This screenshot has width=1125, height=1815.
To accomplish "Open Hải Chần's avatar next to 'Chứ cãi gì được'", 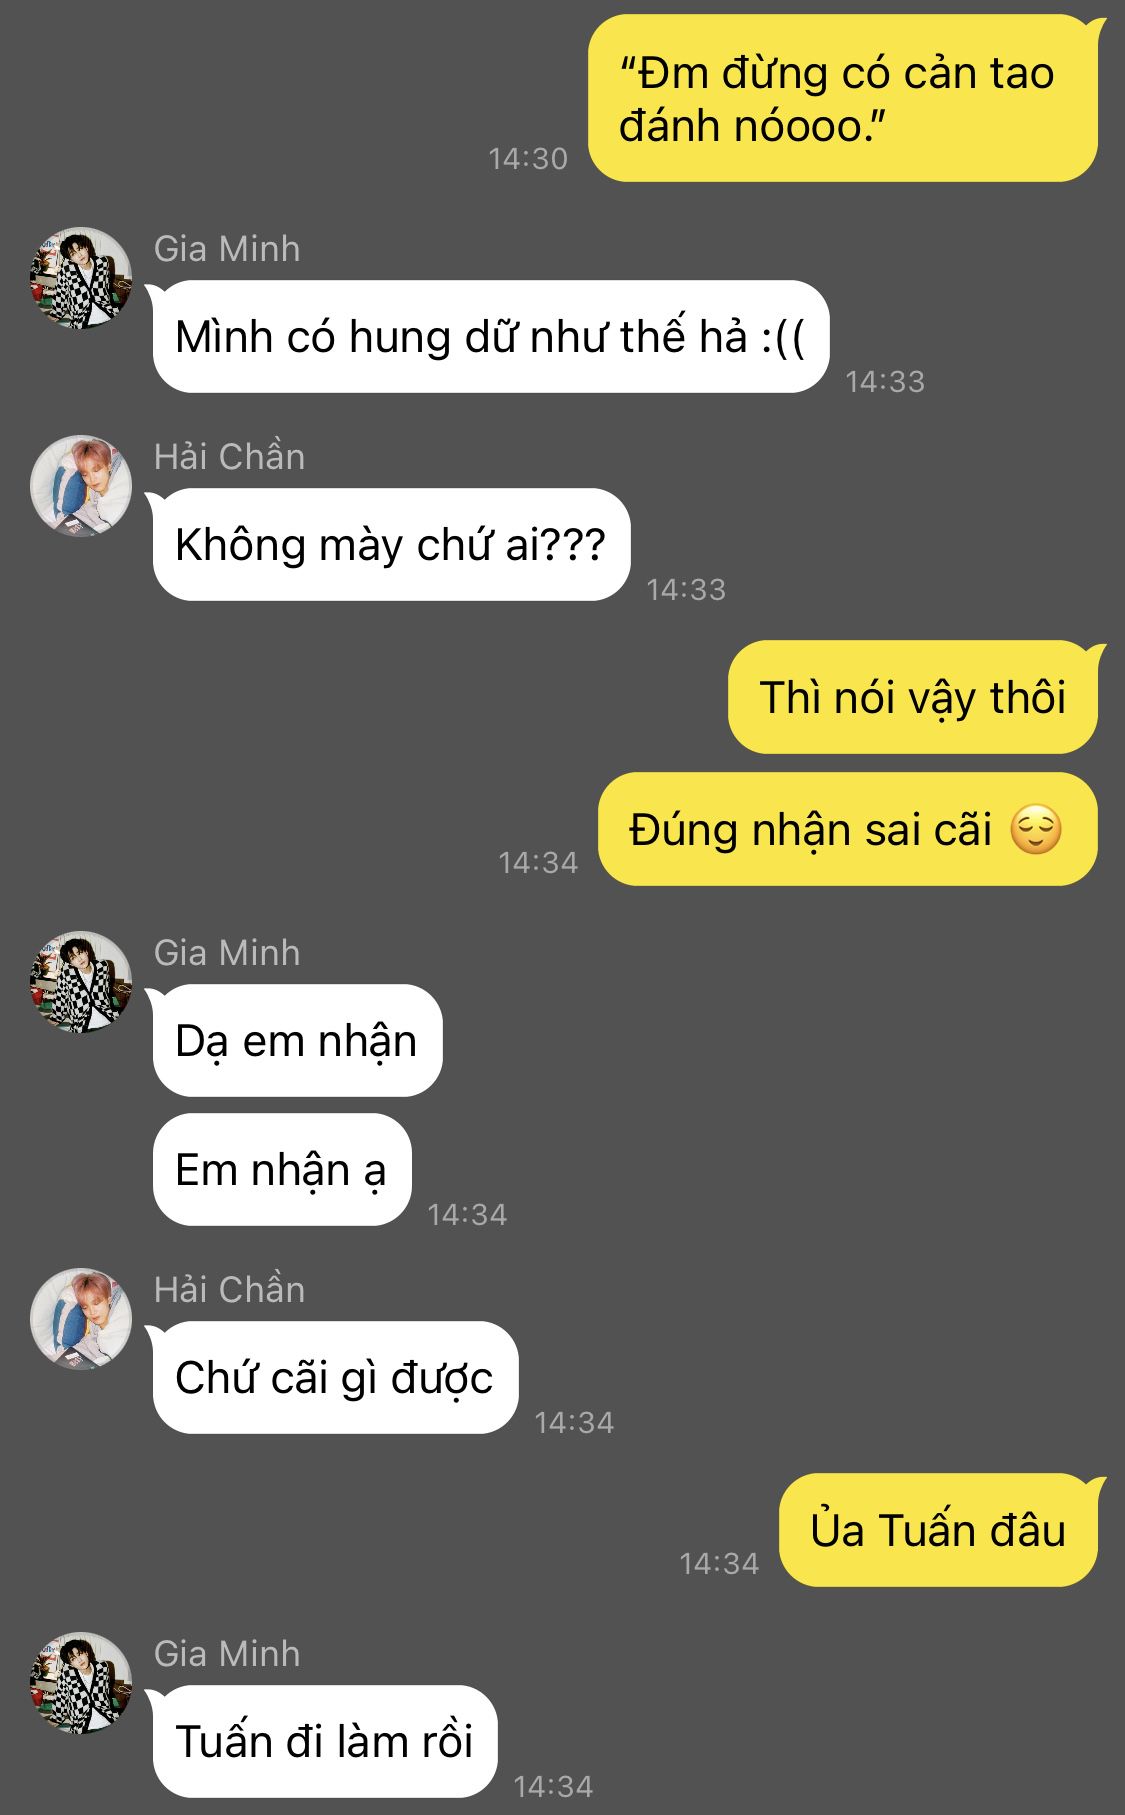I will tap(81, 1319).
